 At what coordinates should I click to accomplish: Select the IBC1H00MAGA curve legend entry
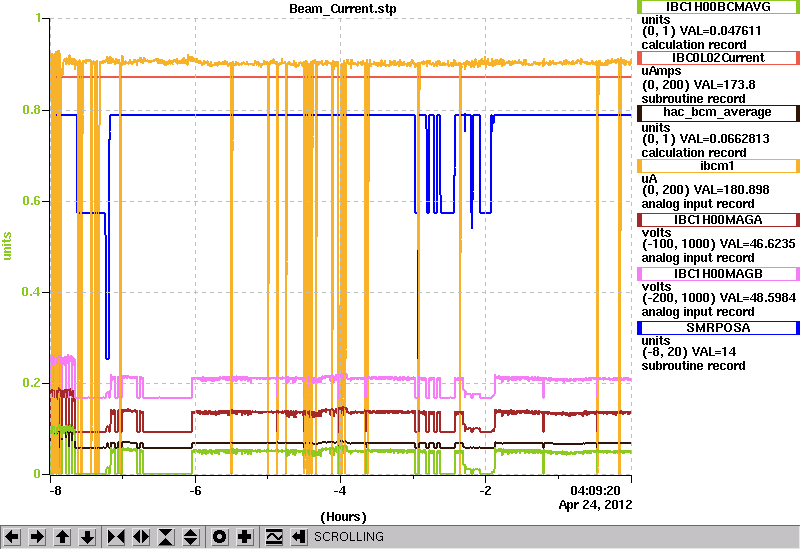point(718,220)
